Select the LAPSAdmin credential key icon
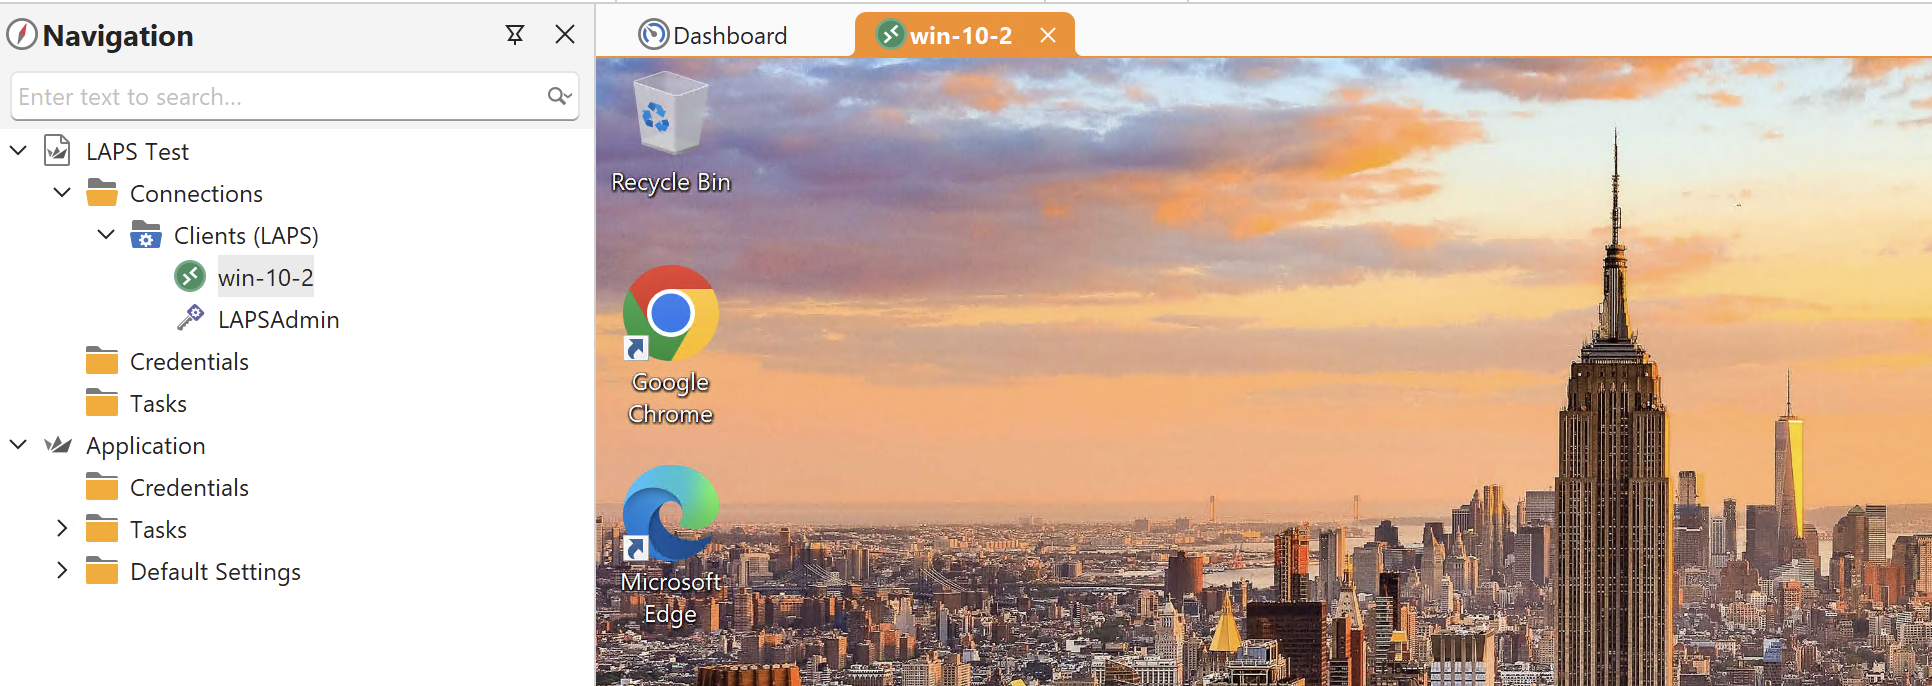Screen dimensions: 1932x686 190,319
